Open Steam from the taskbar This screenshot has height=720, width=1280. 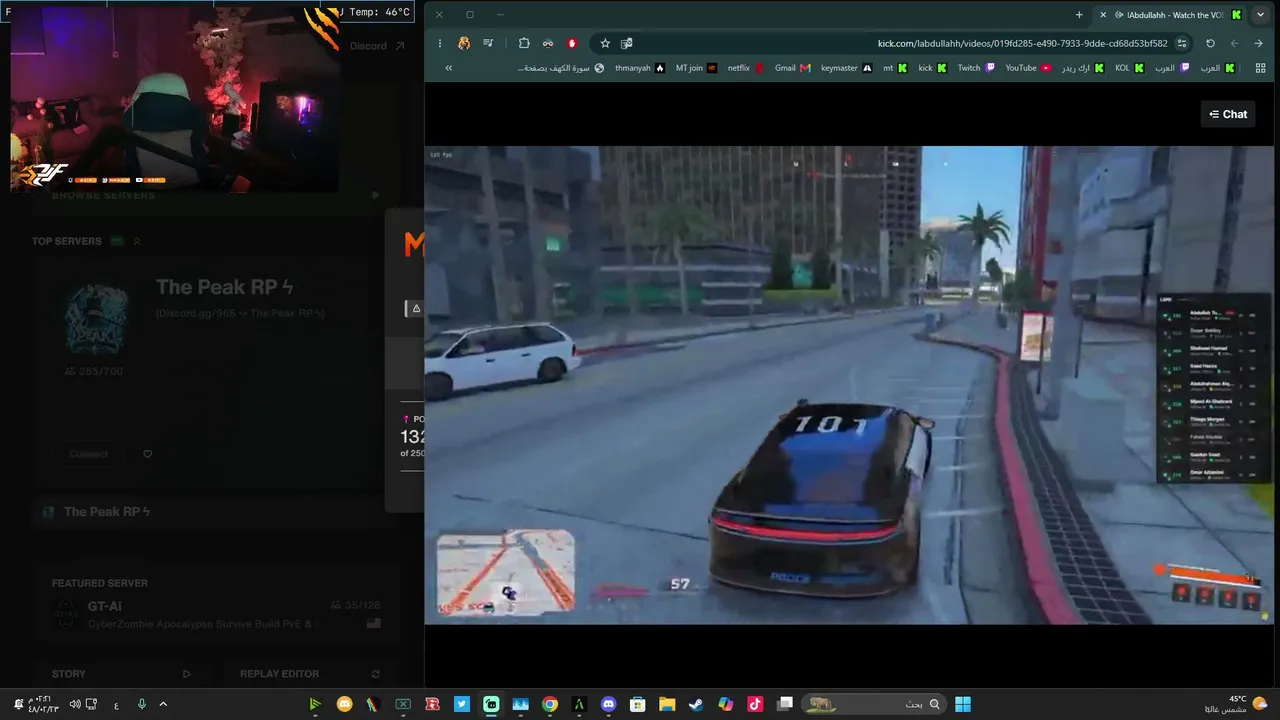[x=696, y=704]
